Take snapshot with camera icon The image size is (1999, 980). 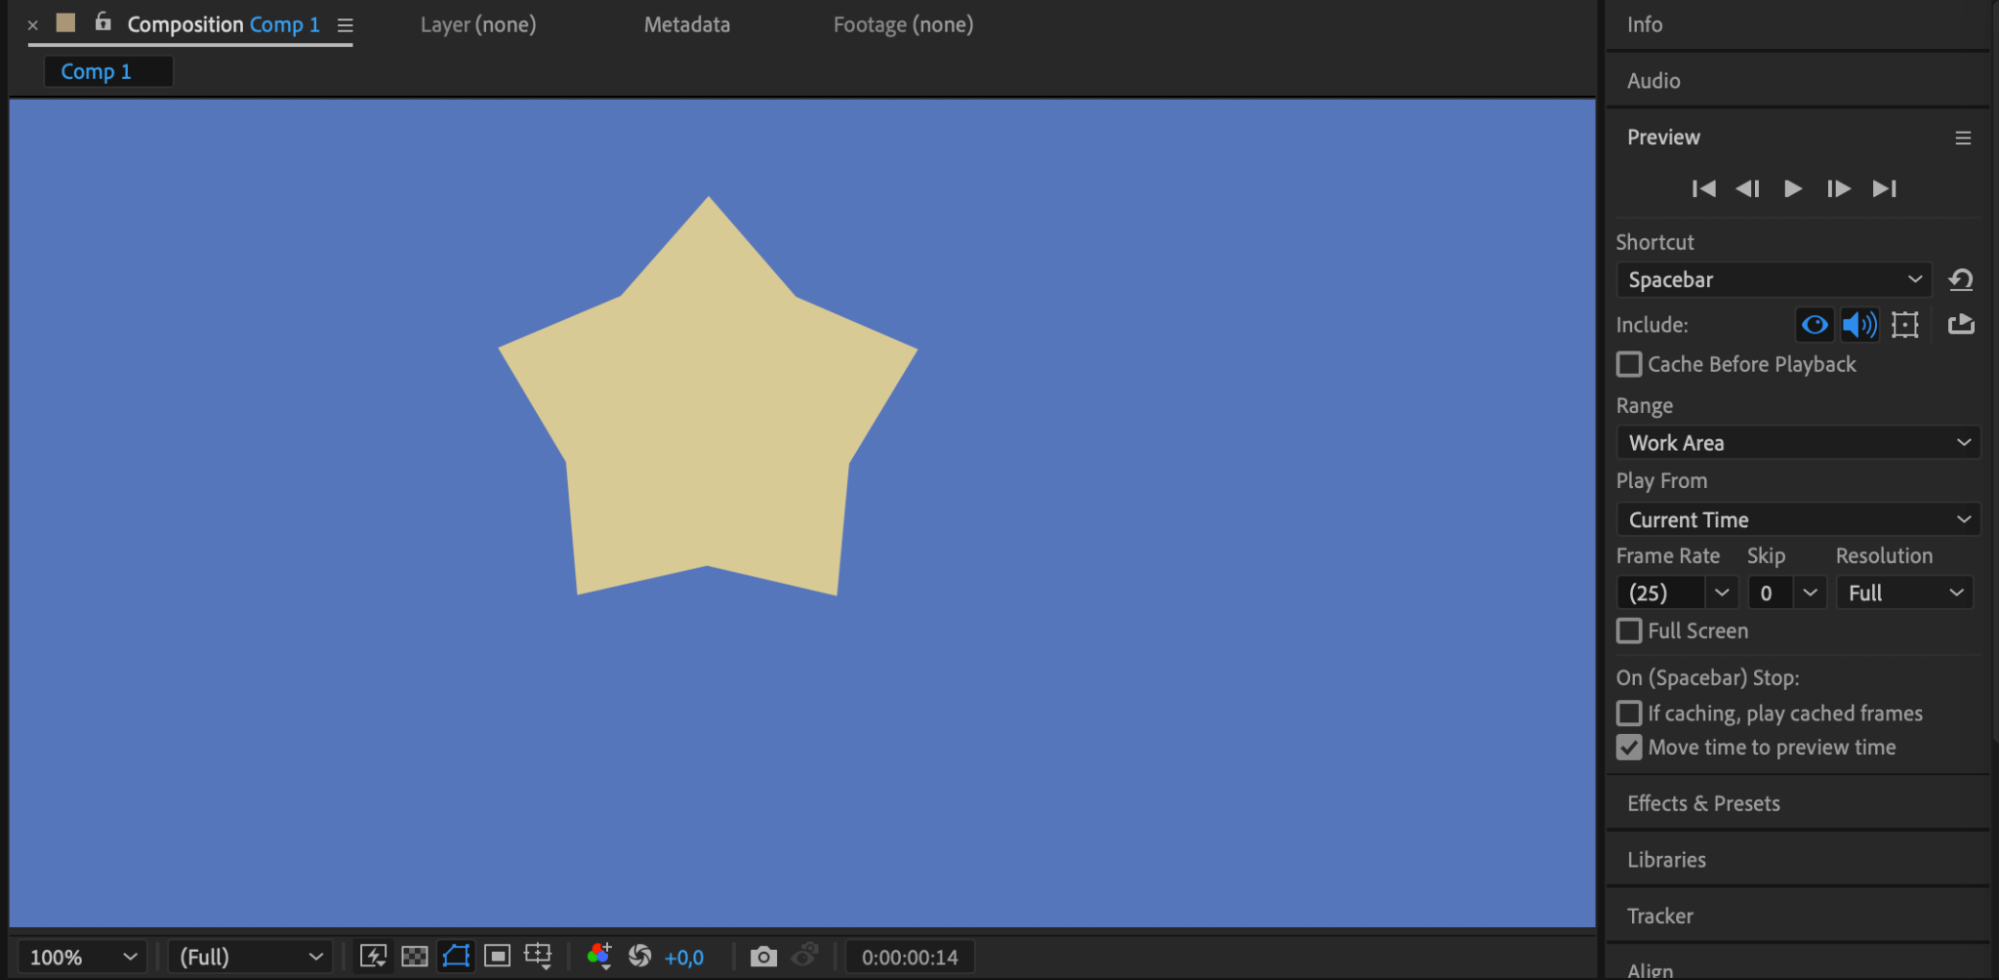click(763, 957)
